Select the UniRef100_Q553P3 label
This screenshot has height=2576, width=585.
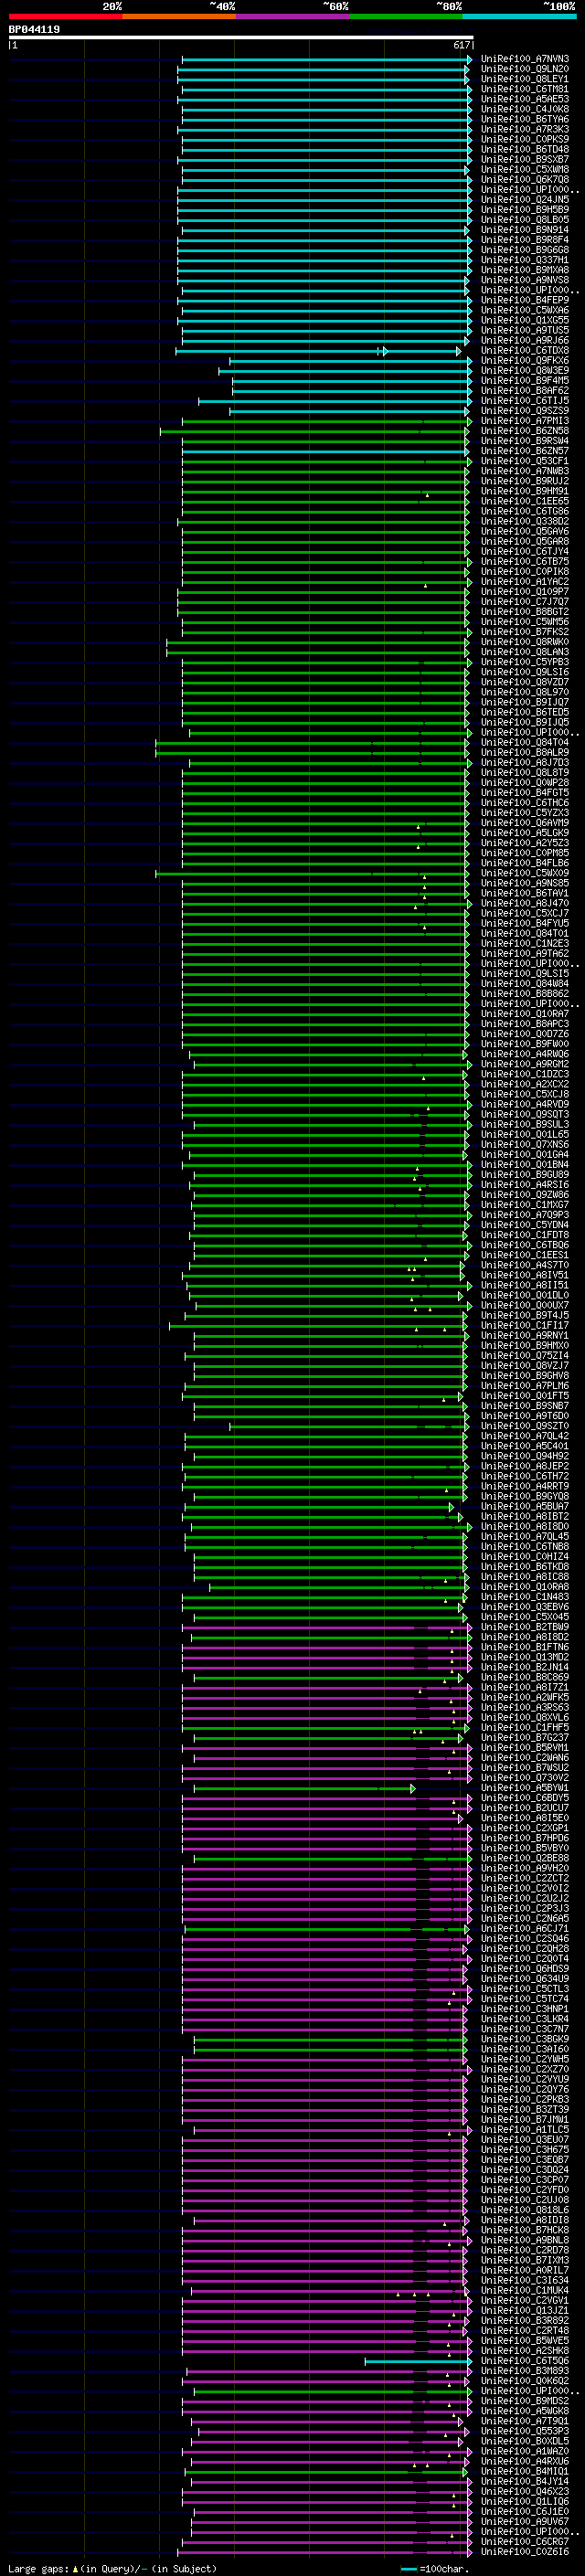pos(524,2431)
